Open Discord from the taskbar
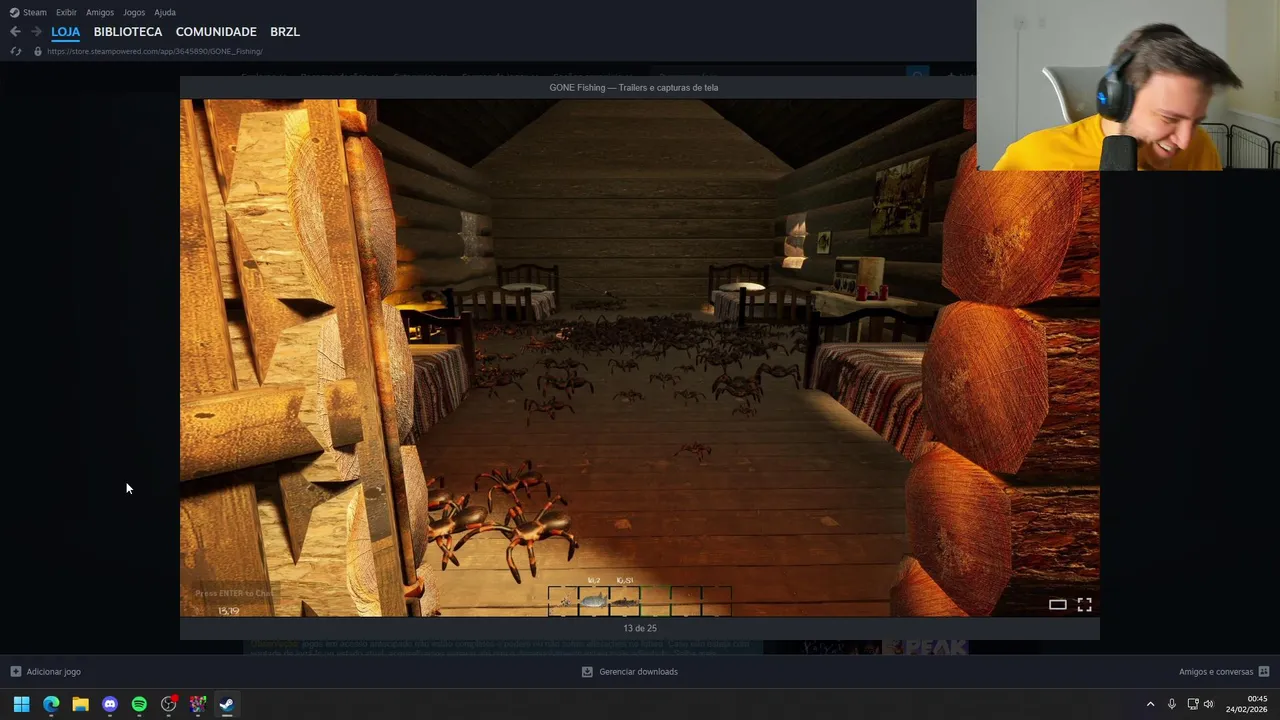This screenshot has height=720, width=1280. click(x=110, y=704)
